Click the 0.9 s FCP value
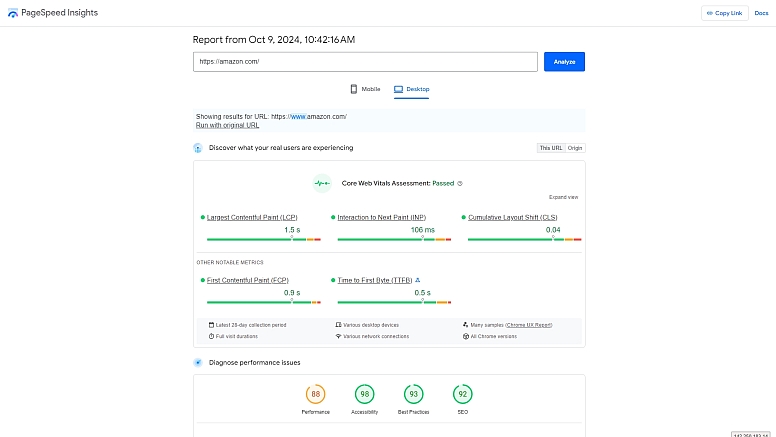This screenshot has width=776, height=437. (x=292, y=293)
